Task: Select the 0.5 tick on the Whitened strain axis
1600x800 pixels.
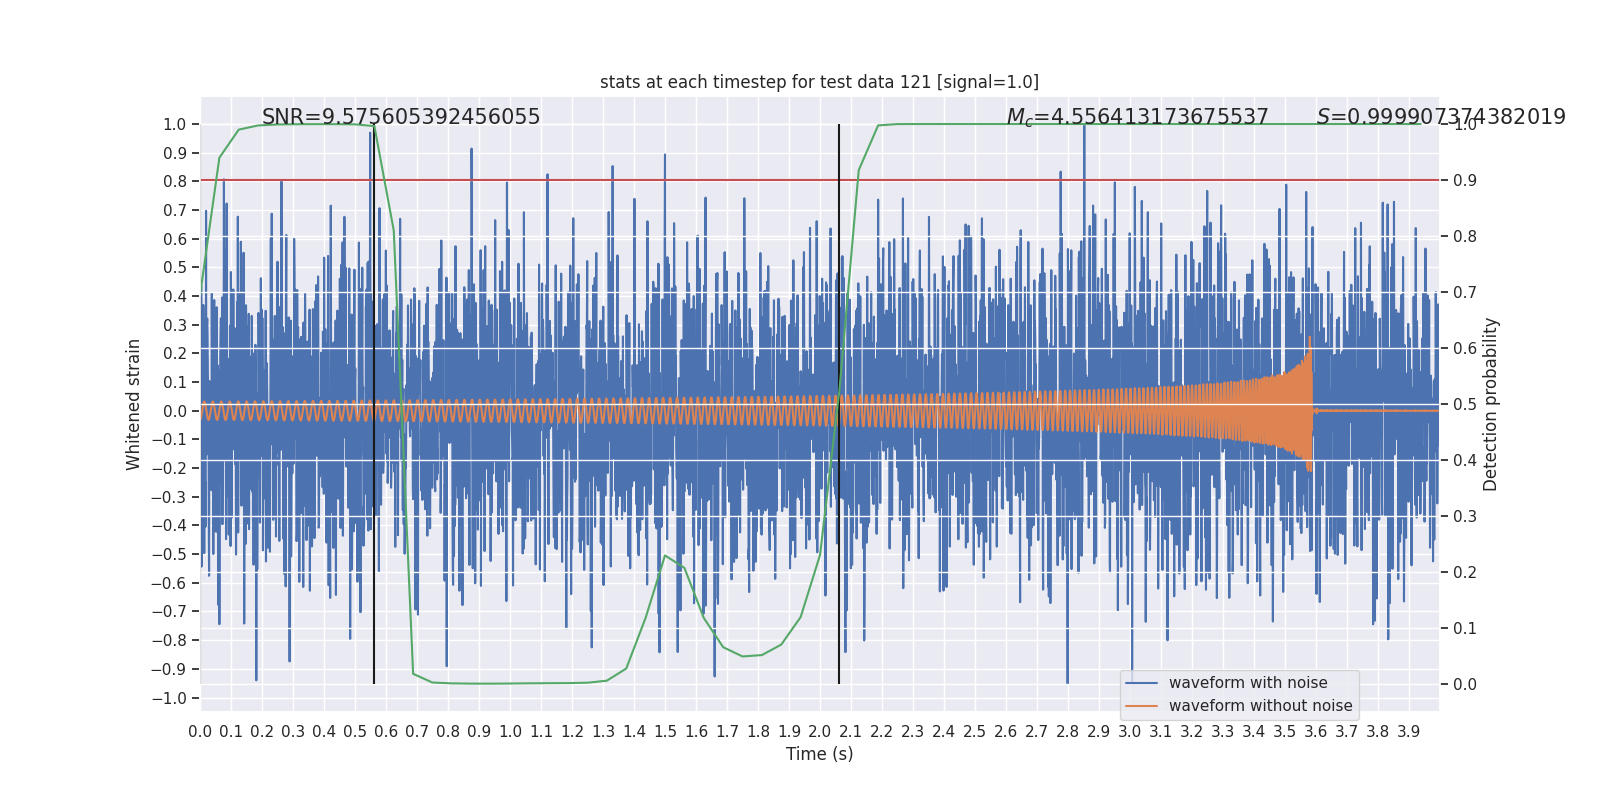Action: [174, 268]
